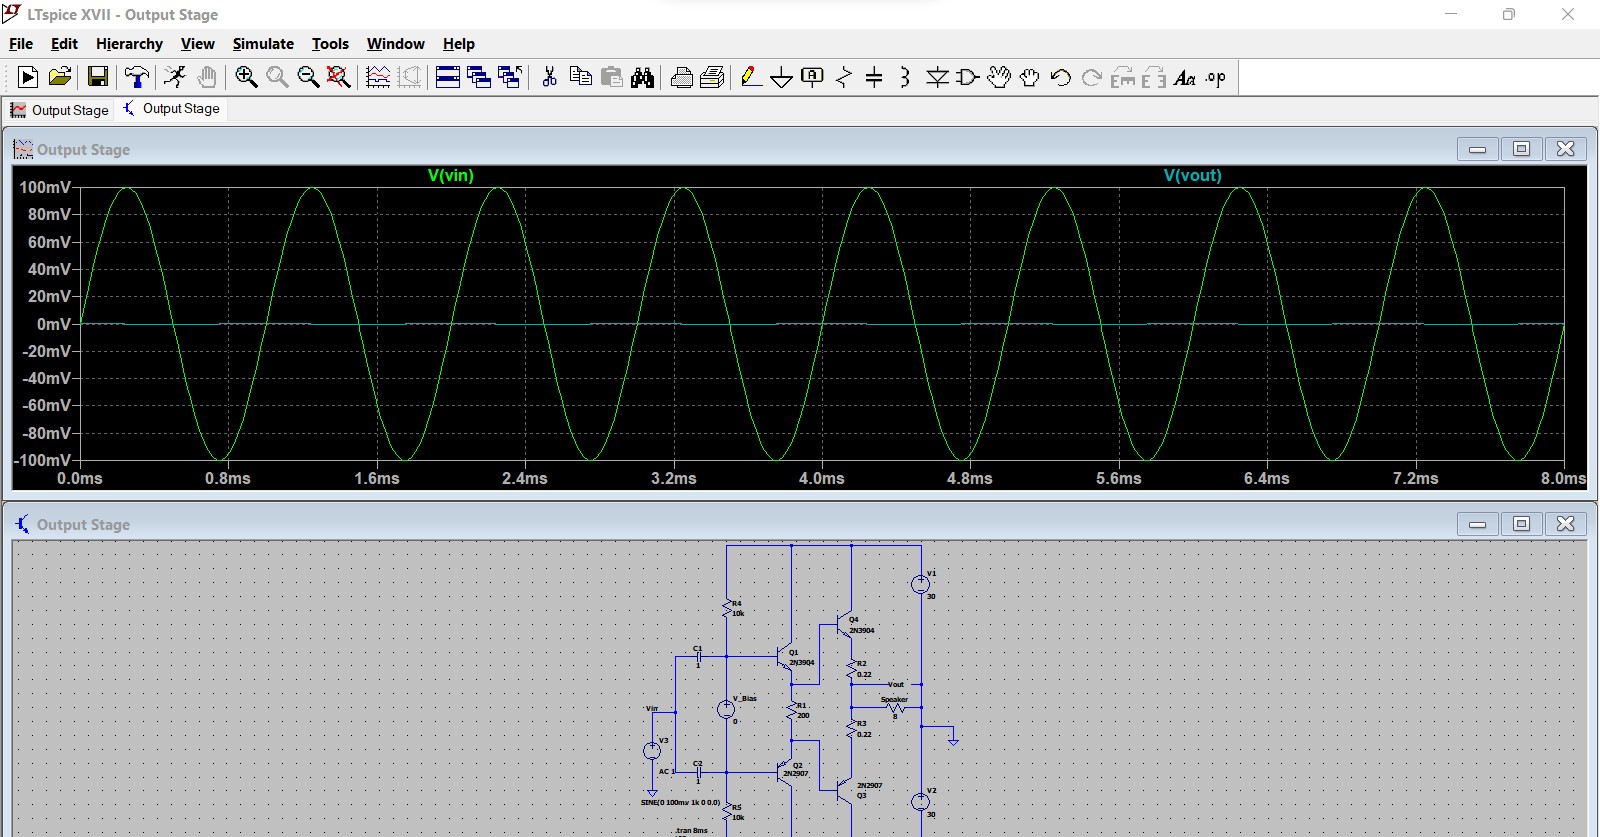Open Component browser via gate icon
Image resolution: width=1600 pixels, height=837 pixels.
pyautogui.click(x=968, y=77)
